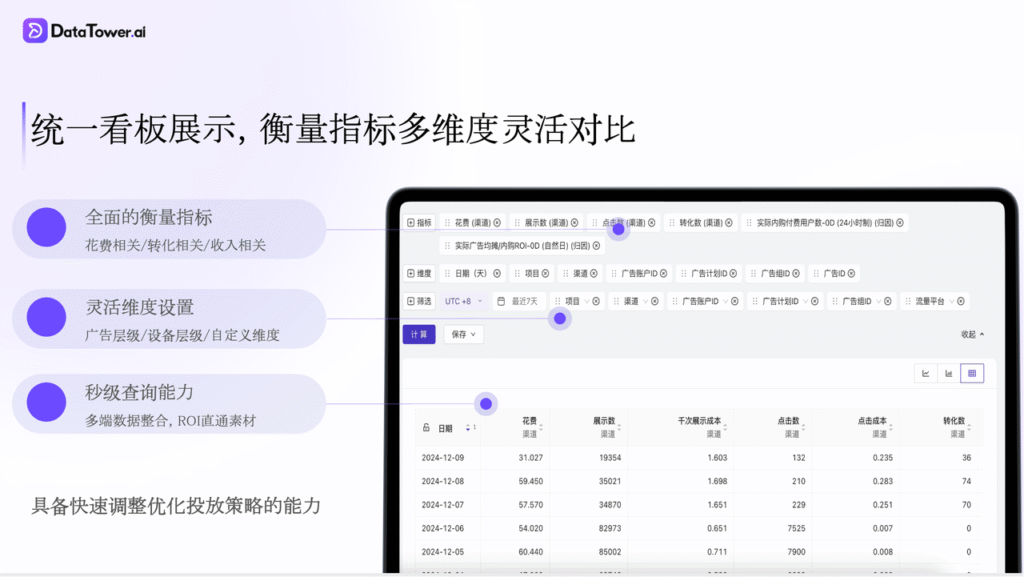Remove the 花费 (渠道) metric chip

(x=498, y=222)
